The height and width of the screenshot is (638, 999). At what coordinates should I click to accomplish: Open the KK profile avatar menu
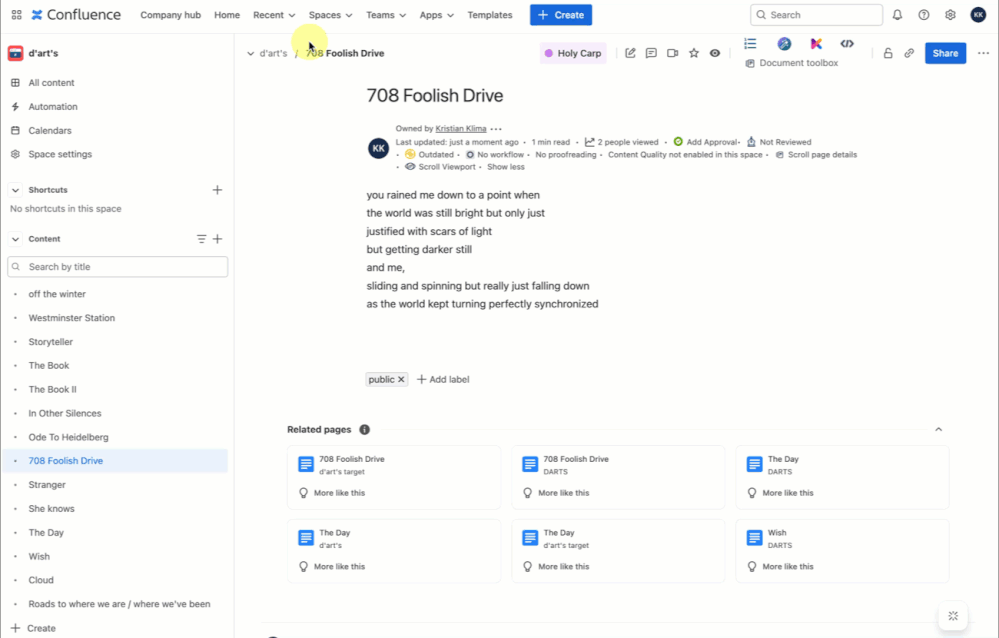[978, 15]
